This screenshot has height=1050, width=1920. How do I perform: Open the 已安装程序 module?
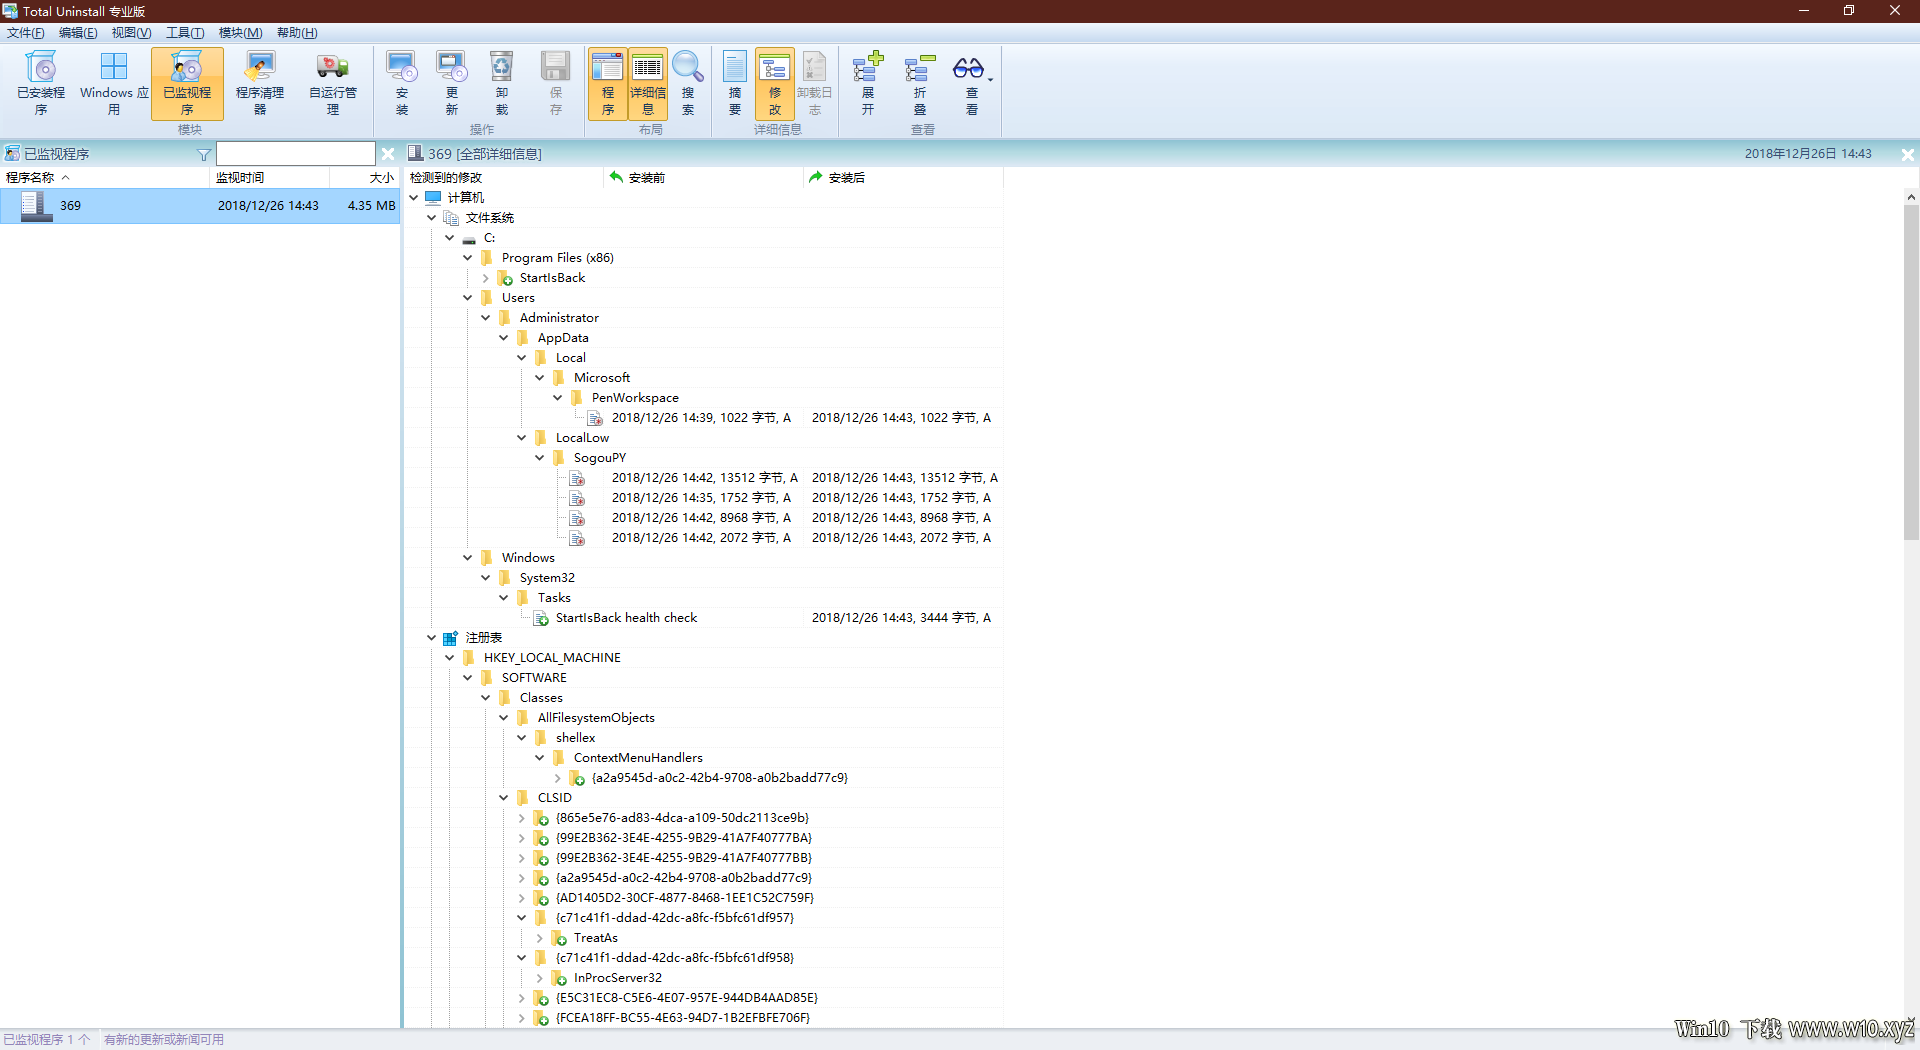[x=41, y=84]
